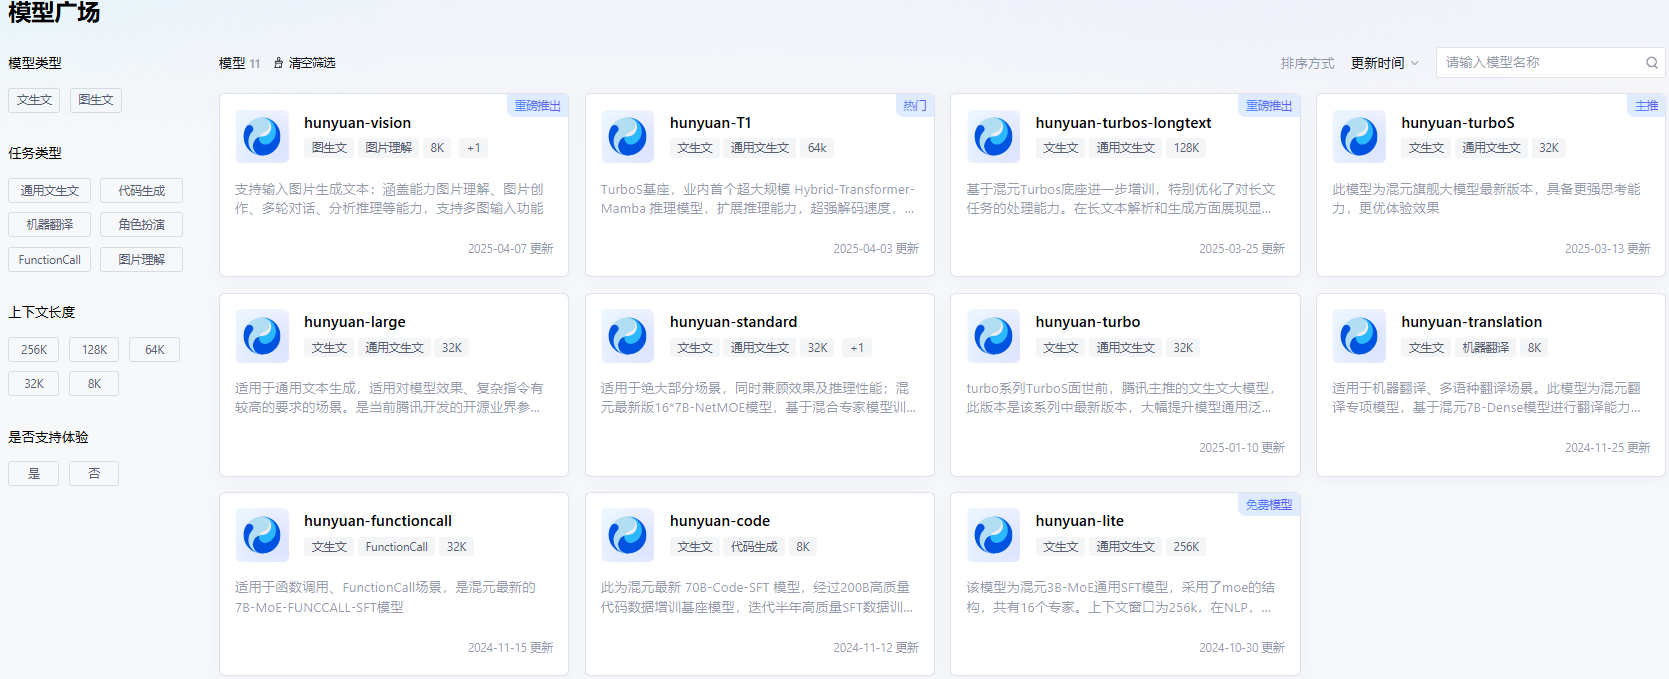The image size is (1669, 679).
Task: Open the hunyuan-turboS model title
Action: click(x=1458, y=123)
